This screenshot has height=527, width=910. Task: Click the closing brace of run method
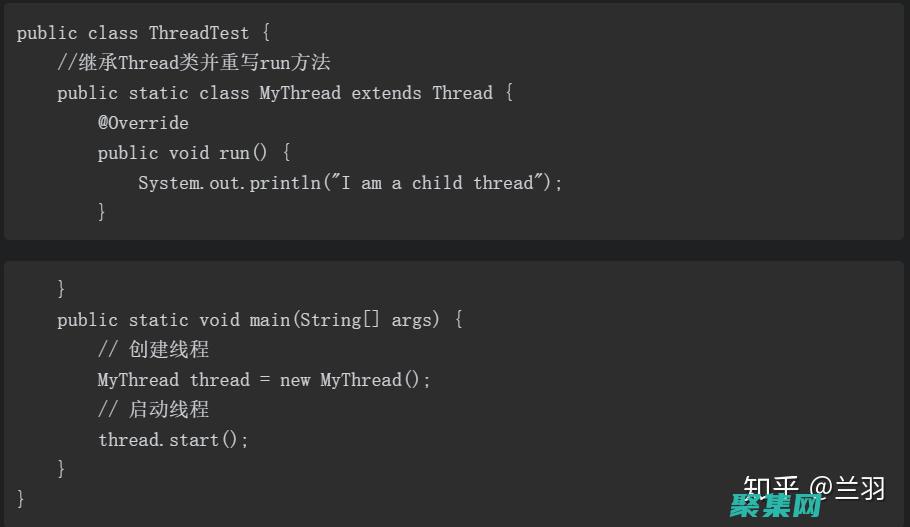point(102,211)
